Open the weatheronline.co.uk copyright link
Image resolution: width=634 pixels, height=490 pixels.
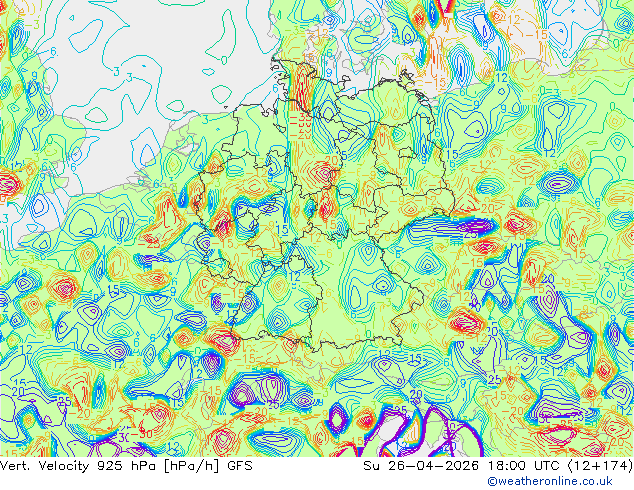pyautogui.click(x=550, y=481)
